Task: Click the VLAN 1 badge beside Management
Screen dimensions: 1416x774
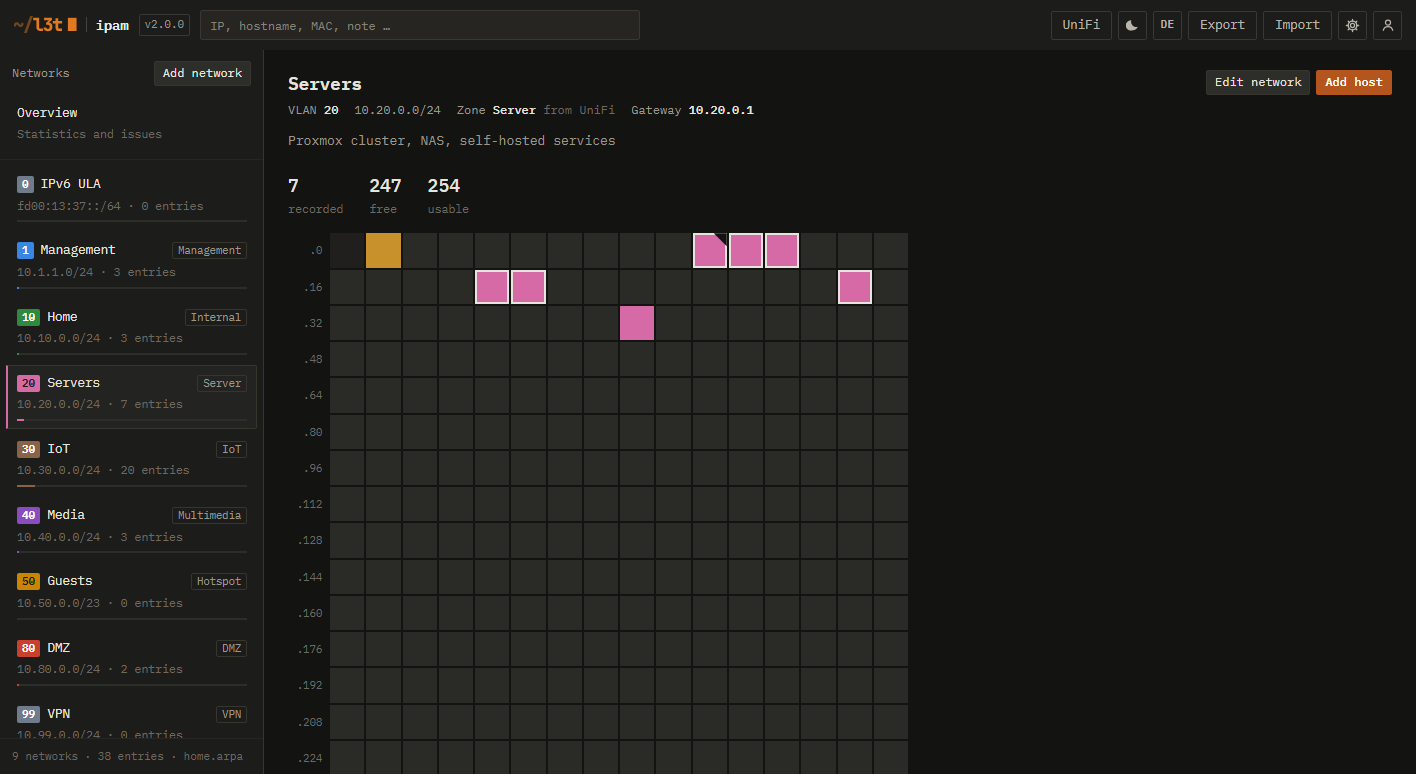Action: tap(25, 250)
